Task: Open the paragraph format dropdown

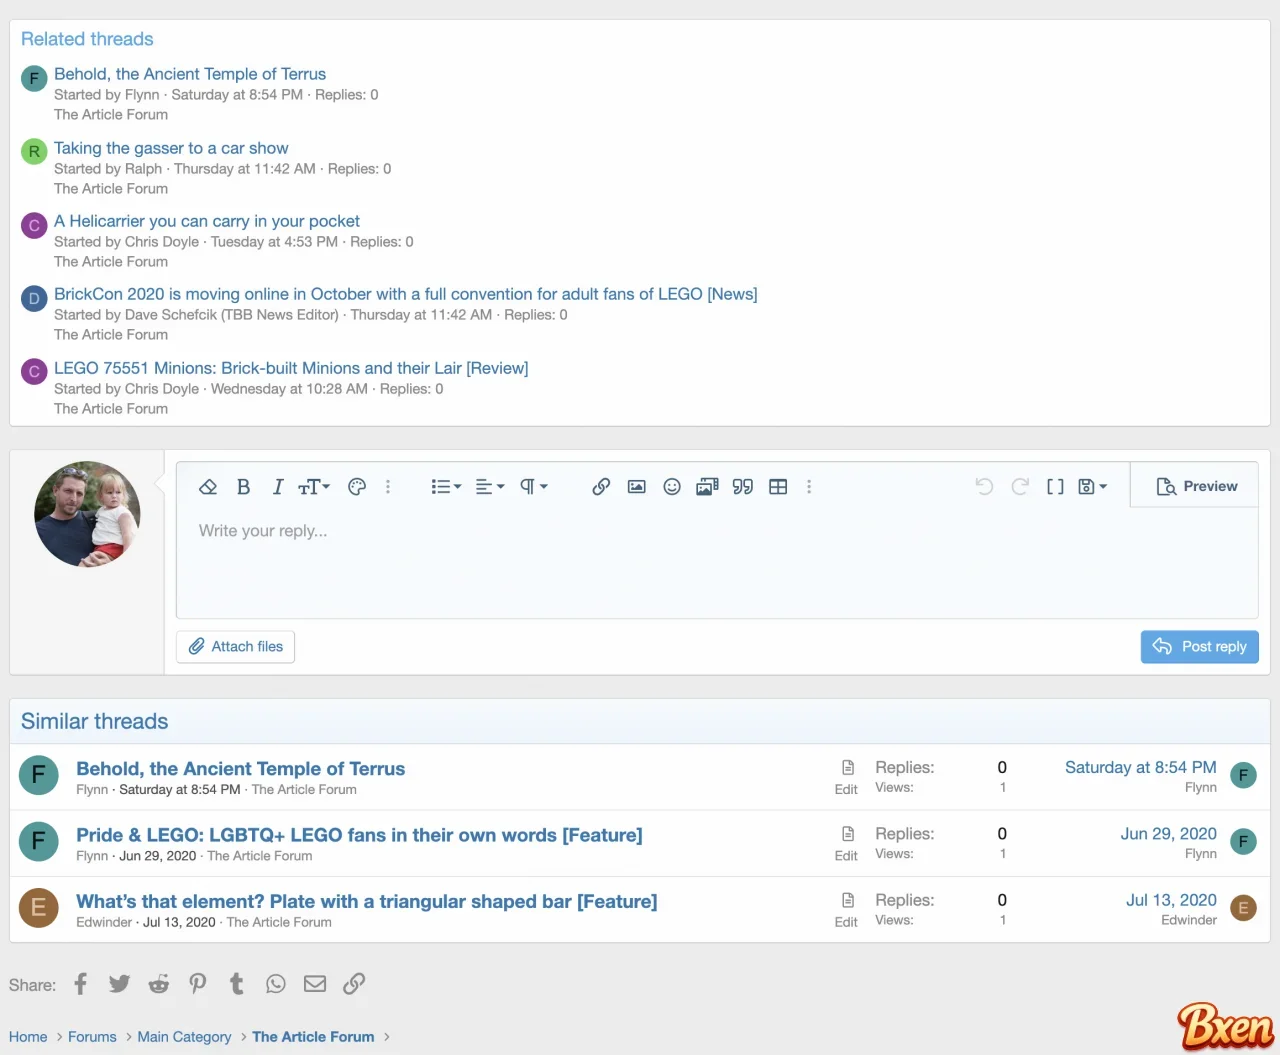Action: (532, 487)
